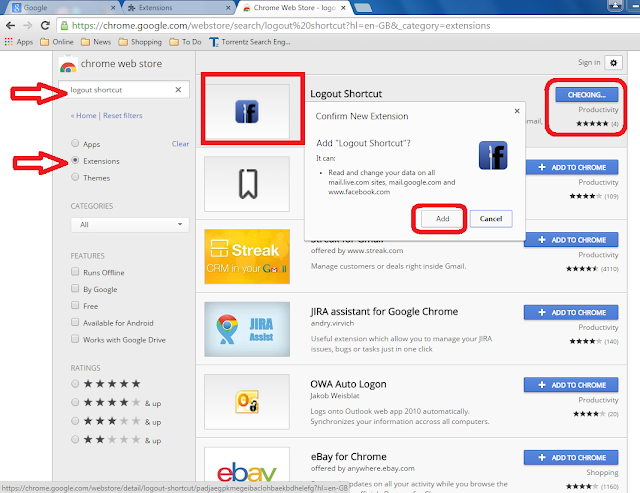
Task: Enable the Runs Offline checkbox
Action: [x=75, y=271]
